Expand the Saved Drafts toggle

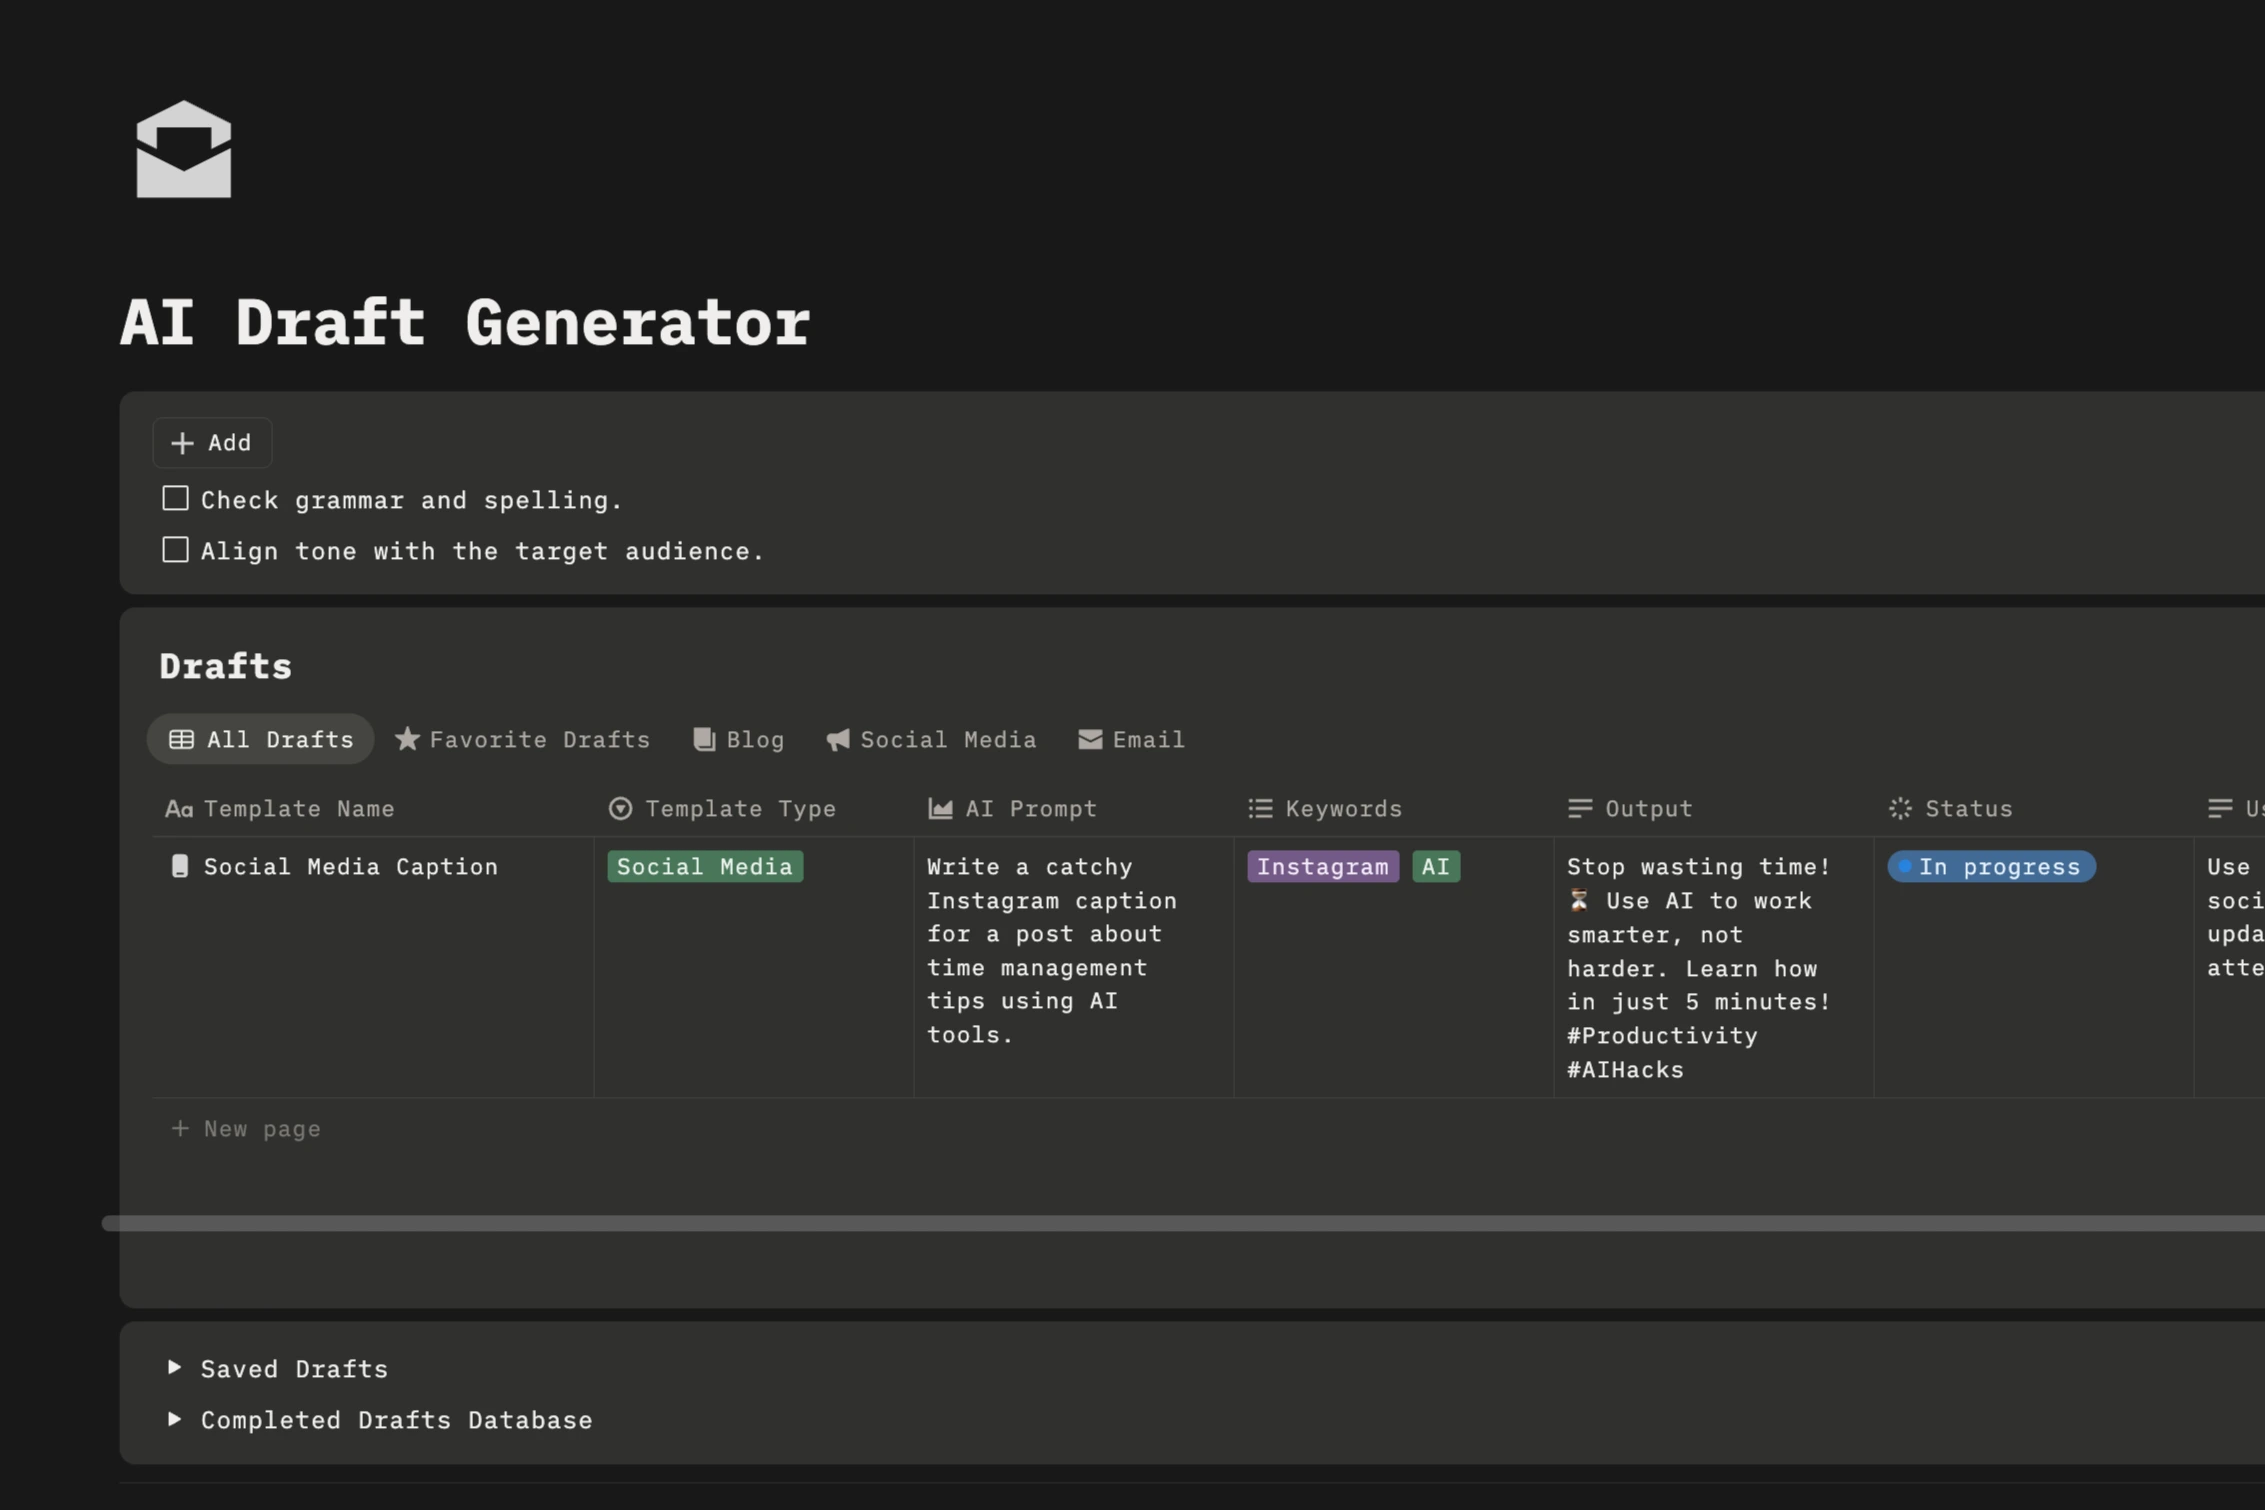[175, 1368]
